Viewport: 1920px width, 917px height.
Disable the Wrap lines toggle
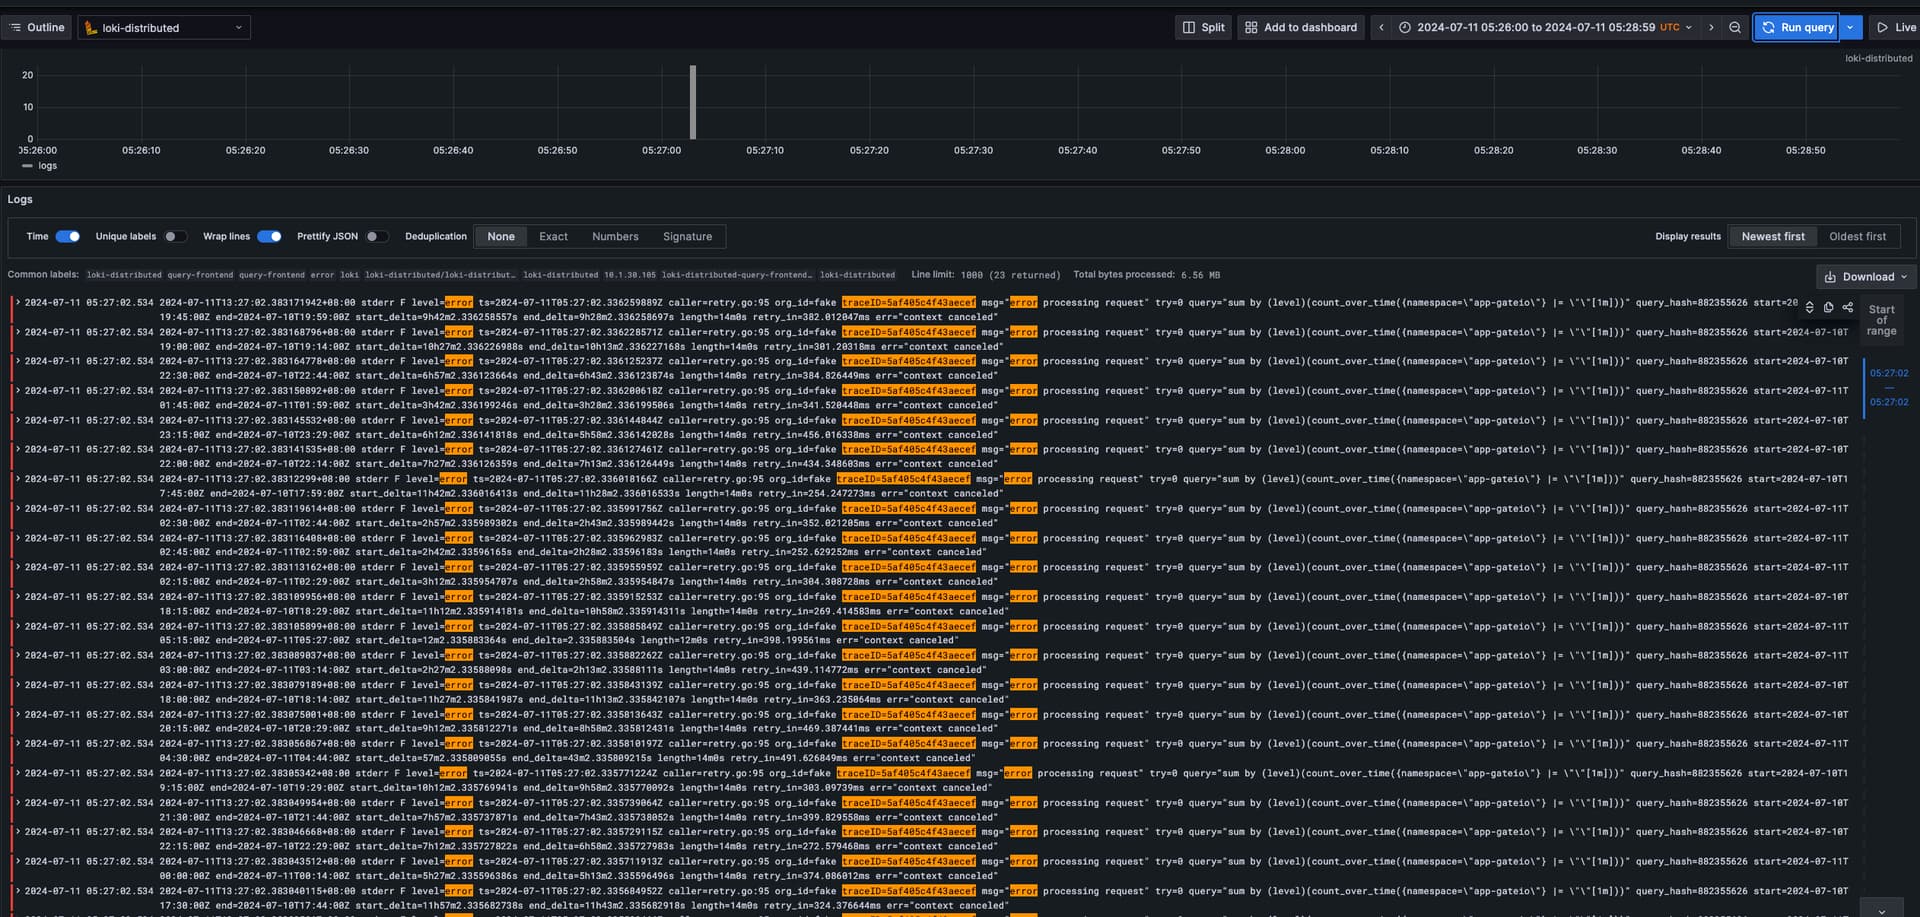269,236
